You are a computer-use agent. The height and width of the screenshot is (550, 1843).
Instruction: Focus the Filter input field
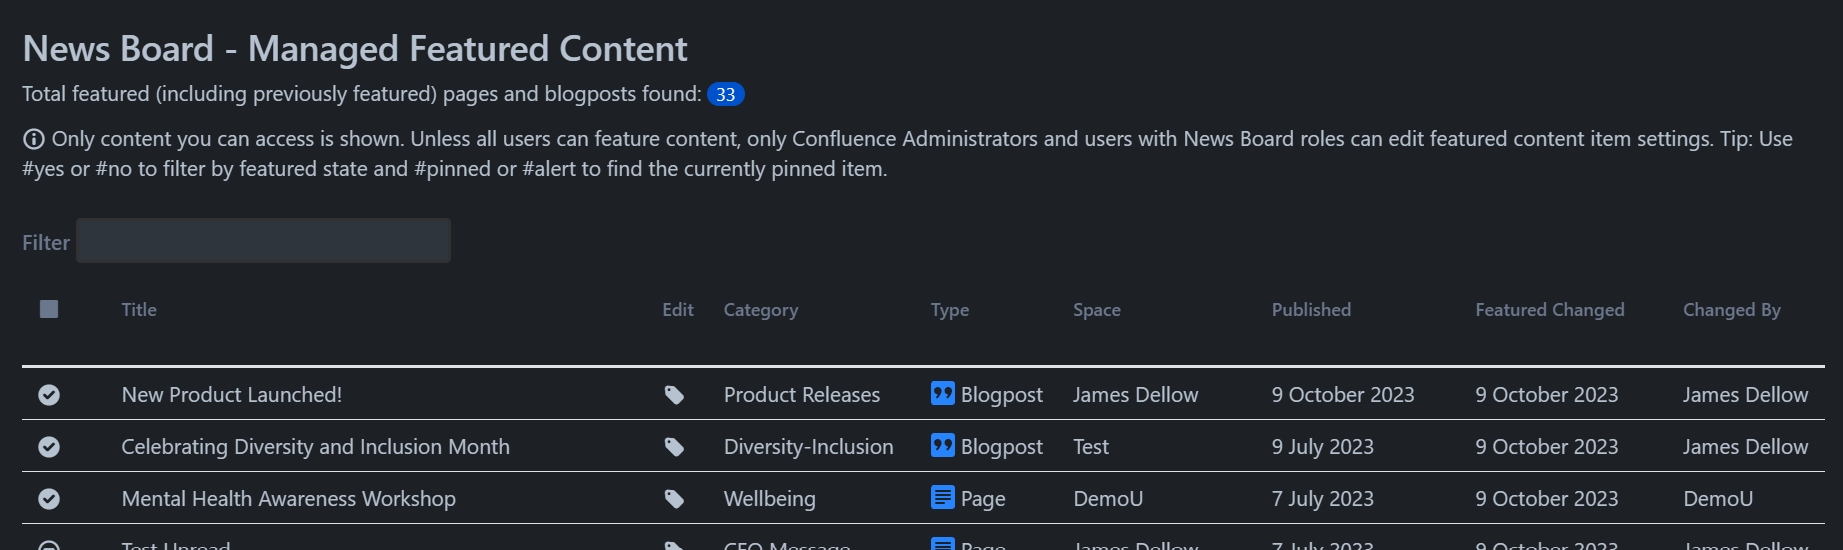(x=264, y=241)
